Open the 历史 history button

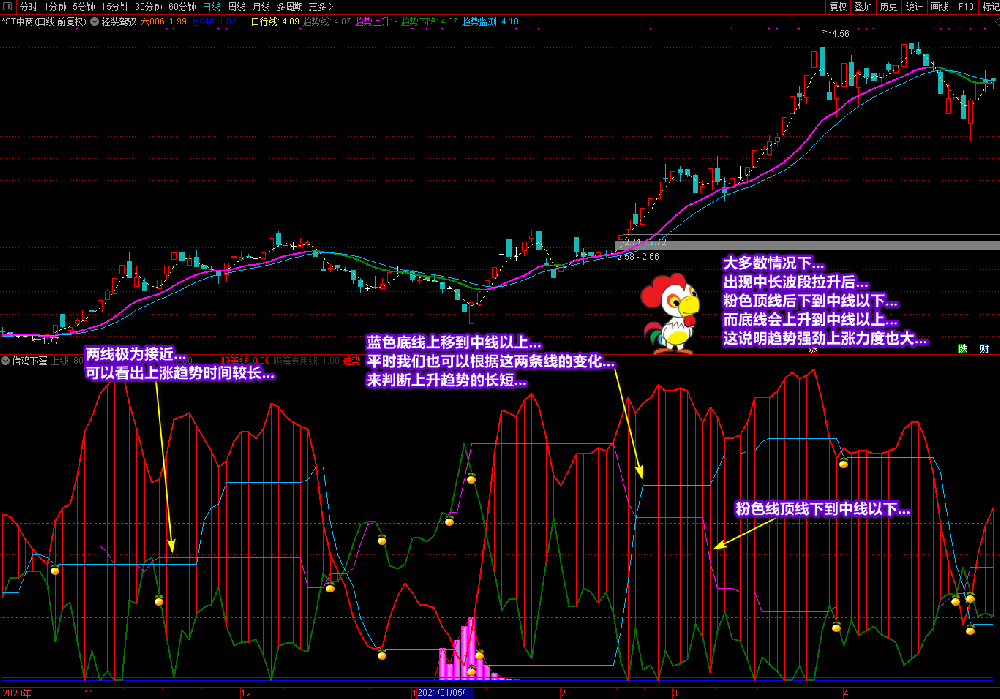point(888,6)
